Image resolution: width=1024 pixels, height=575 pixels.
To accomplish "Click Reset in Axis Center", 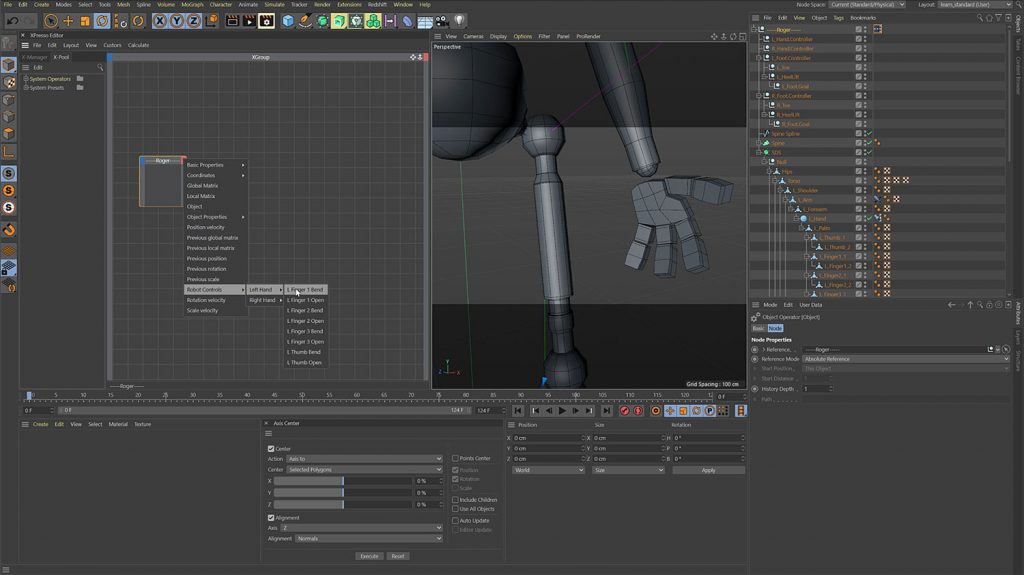I will (398, 556).
